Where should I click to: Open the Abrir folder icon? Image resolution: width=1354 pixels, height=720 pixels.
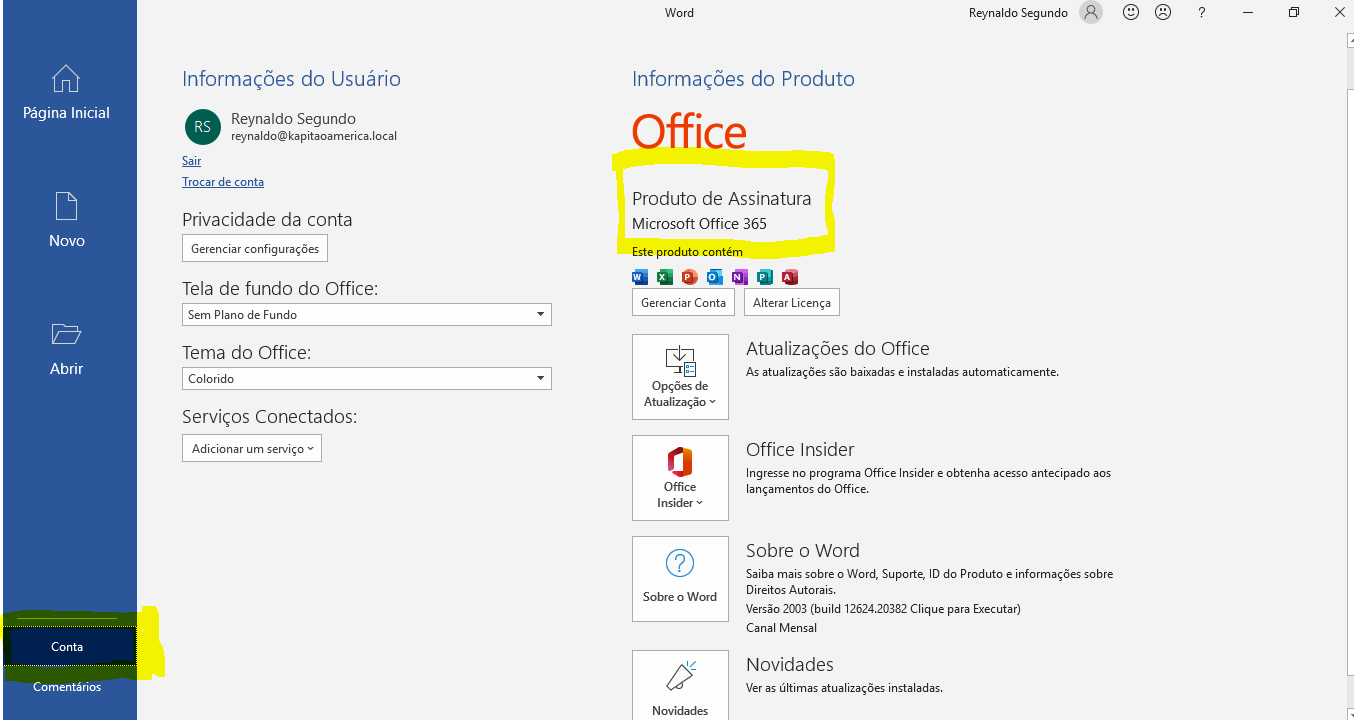coord(66,334)
